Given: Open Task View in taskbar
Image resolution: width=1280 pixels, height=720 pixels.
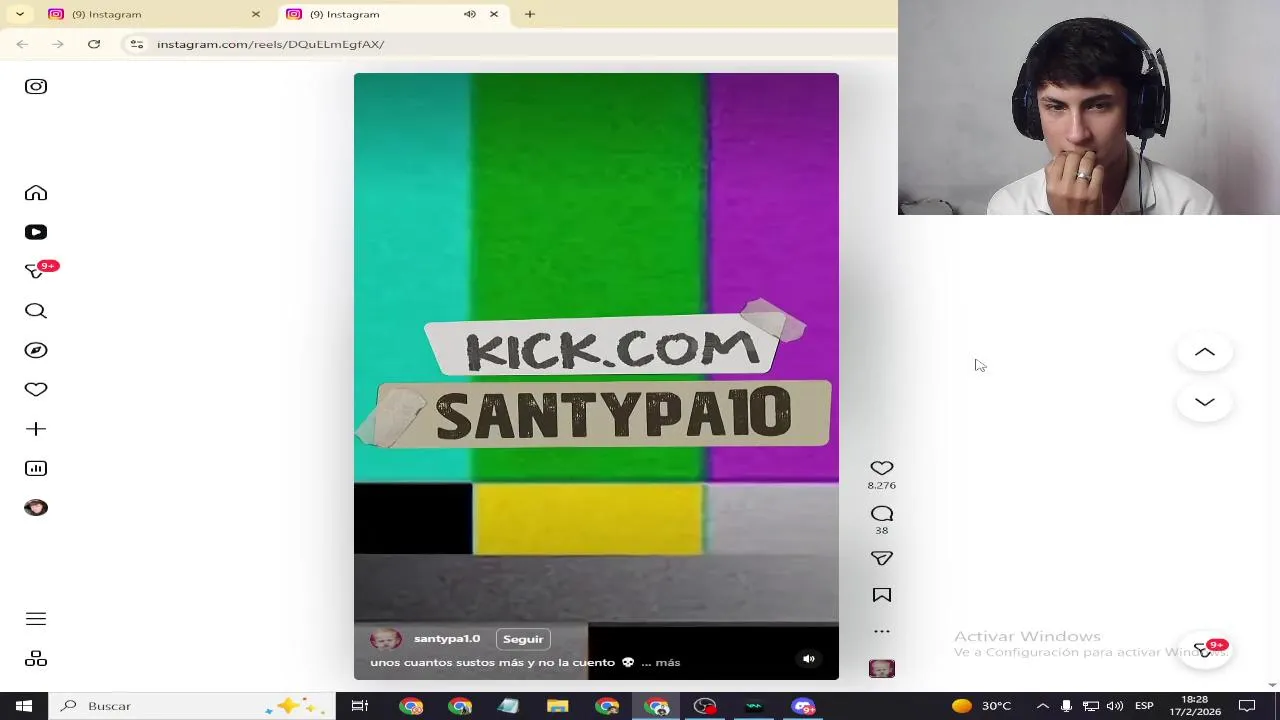Looking at the screenshot, I should pyautogui.click(x=360, y=706).
